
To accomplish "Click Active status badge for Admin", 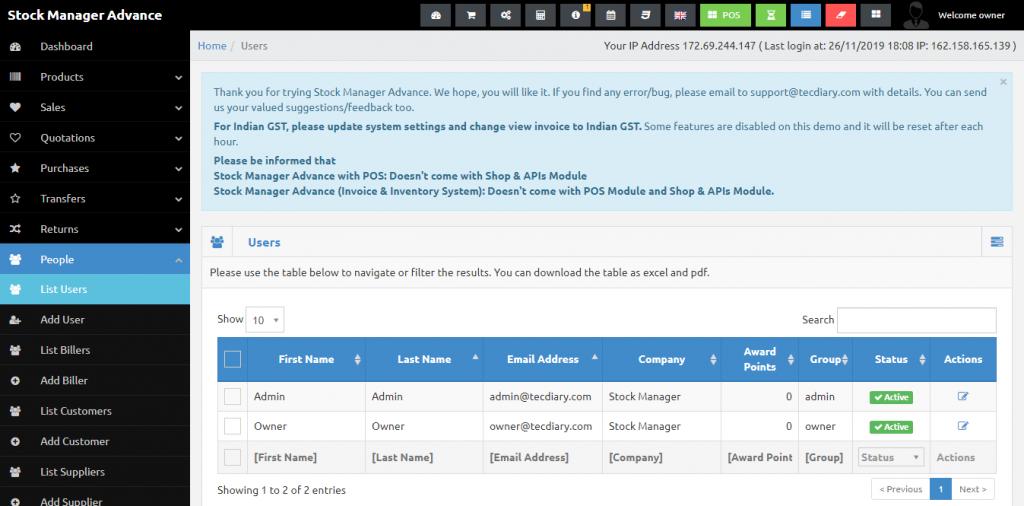I will point(891,397).
